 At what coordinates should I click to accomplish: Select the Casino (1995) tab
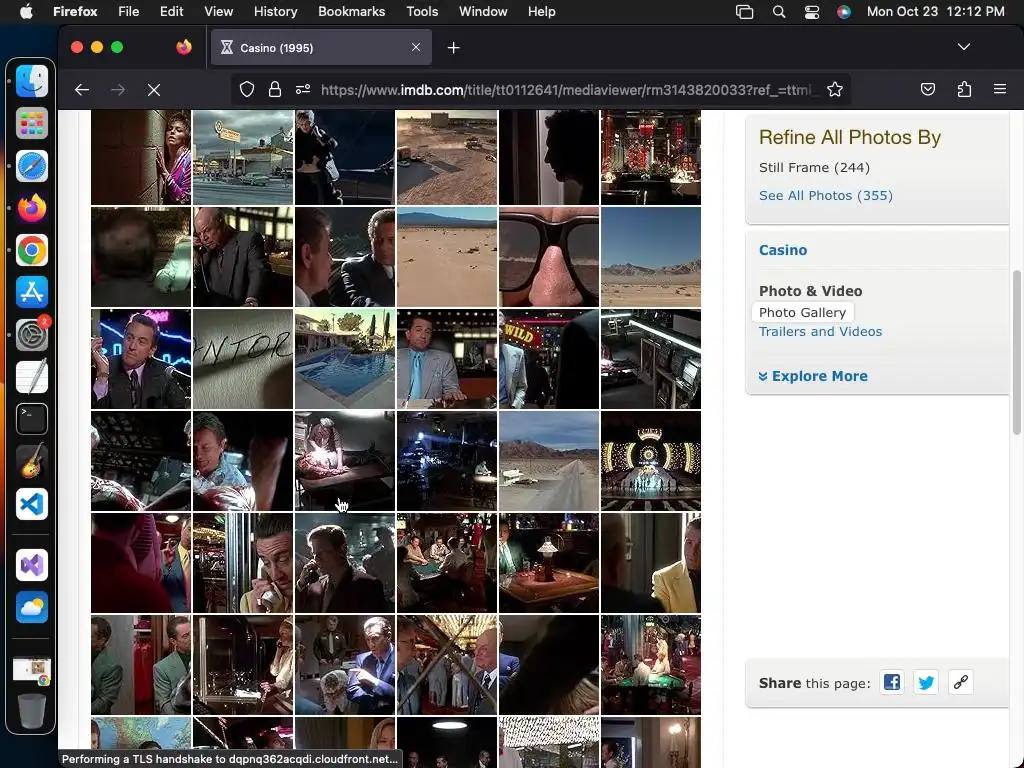321,48
